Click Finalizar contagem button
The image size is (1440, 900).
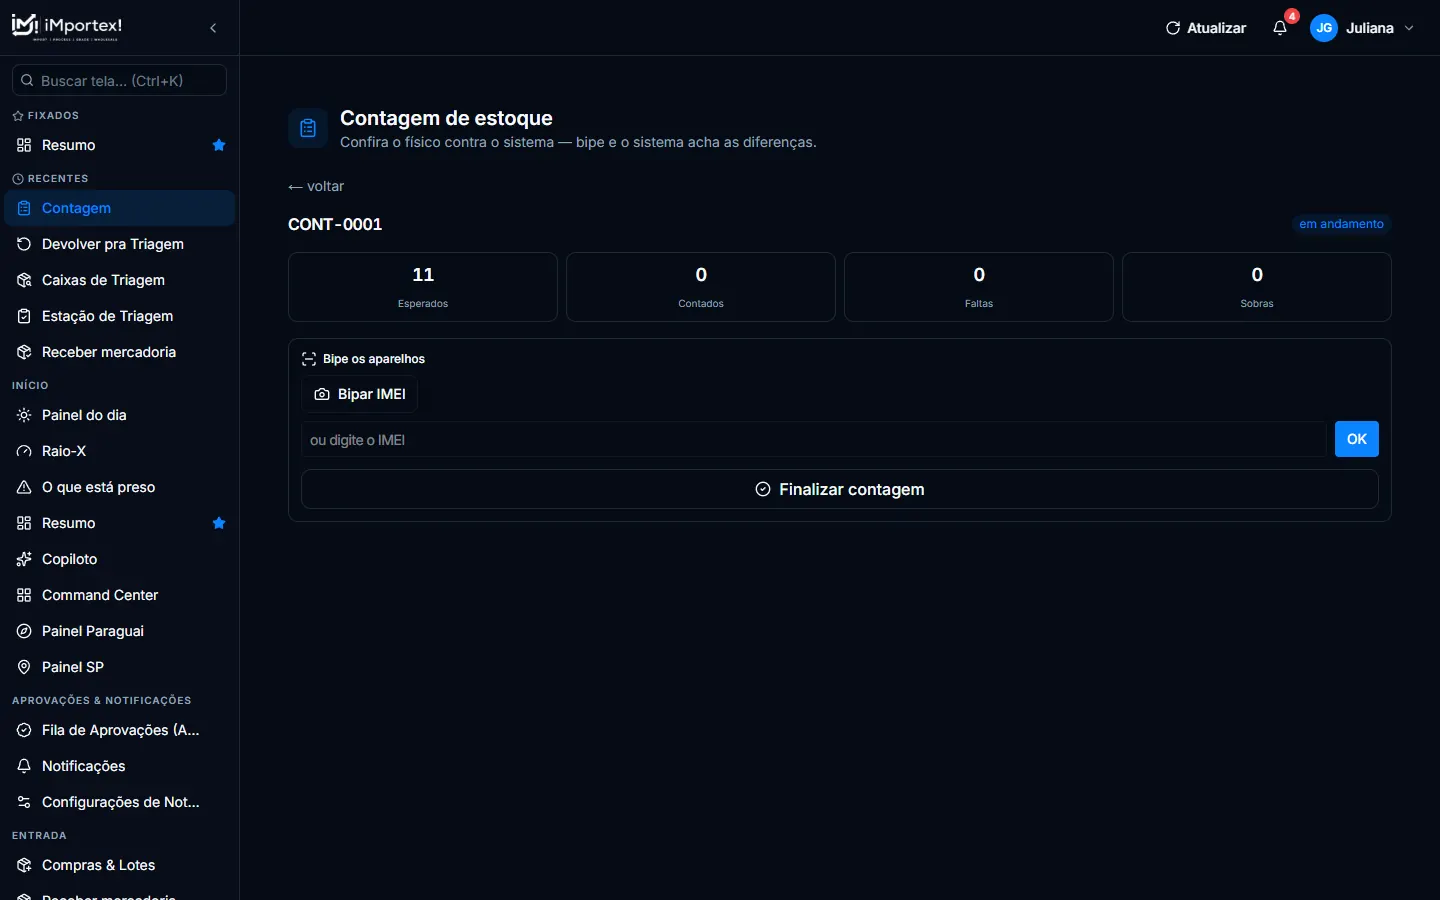coord(840,489)
